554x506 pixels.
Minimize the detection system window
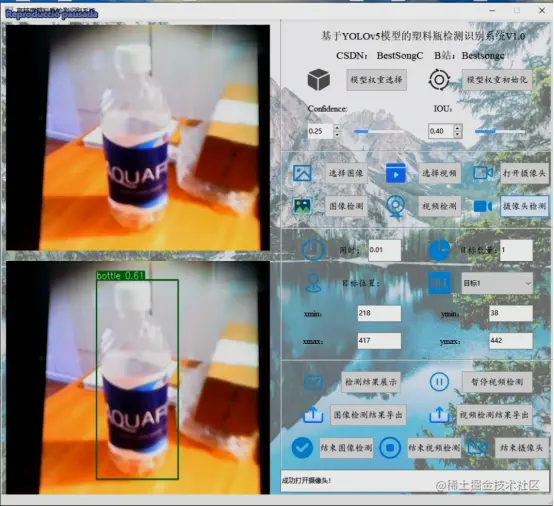point(492,11)
